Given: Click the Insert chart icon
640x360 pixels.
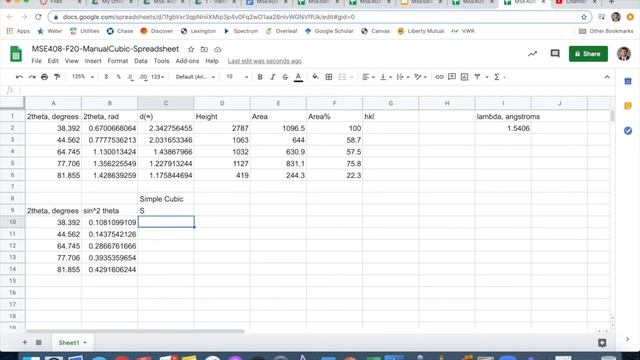Looking at the screenshot, I should tap(464, 77).
